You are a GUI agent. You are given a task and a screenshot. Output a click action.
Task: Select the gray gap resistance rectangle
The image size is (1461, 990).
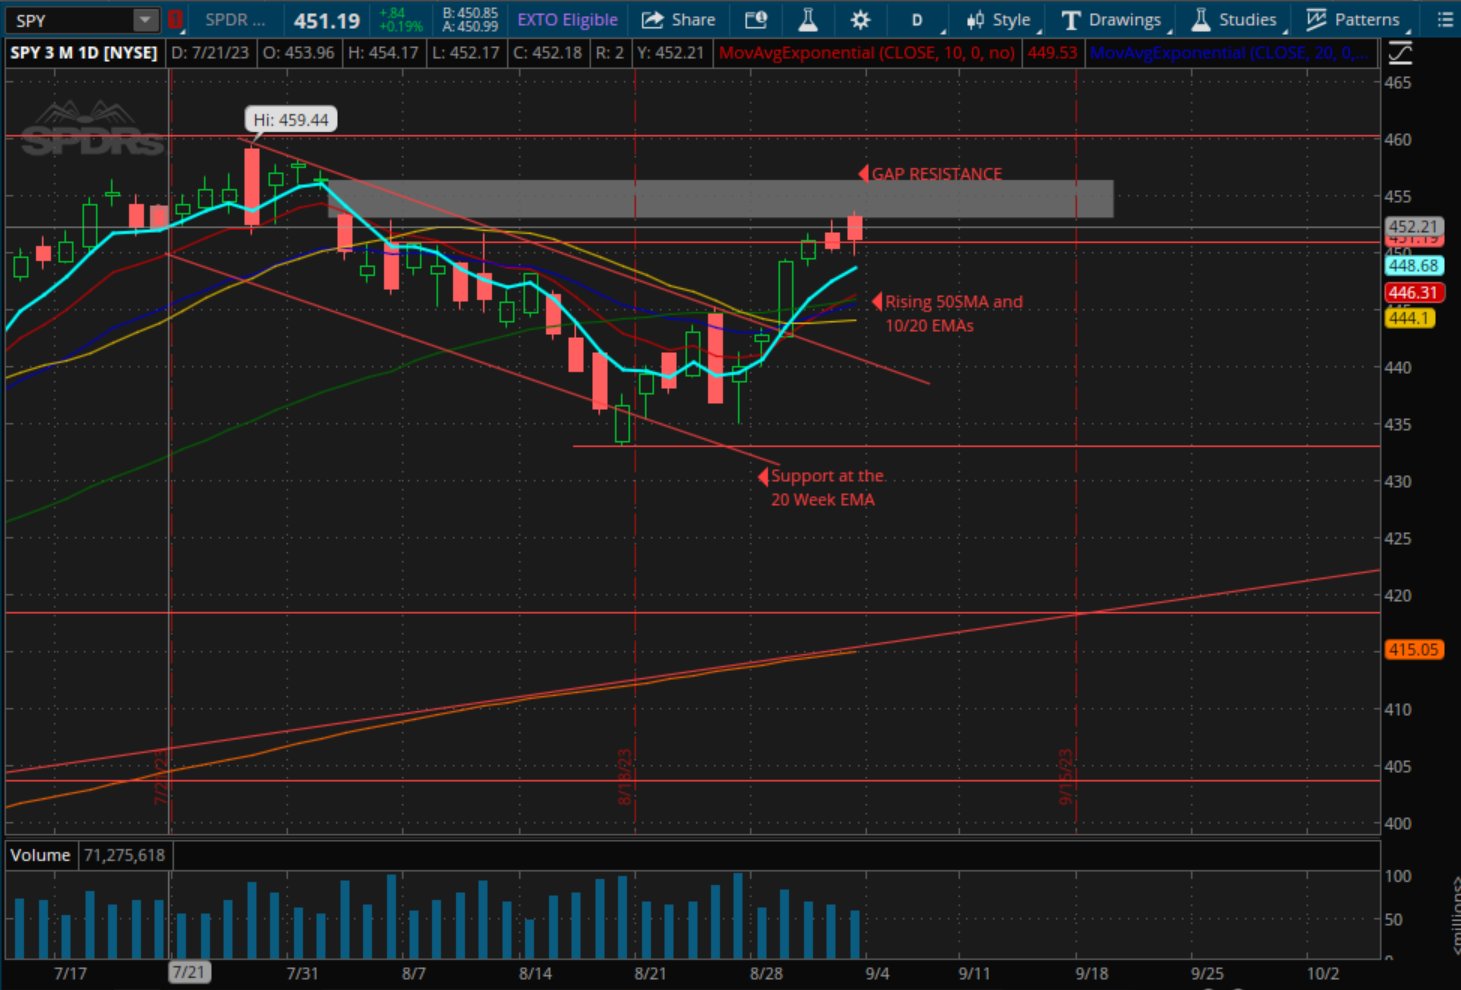click(x=720, y=198)
